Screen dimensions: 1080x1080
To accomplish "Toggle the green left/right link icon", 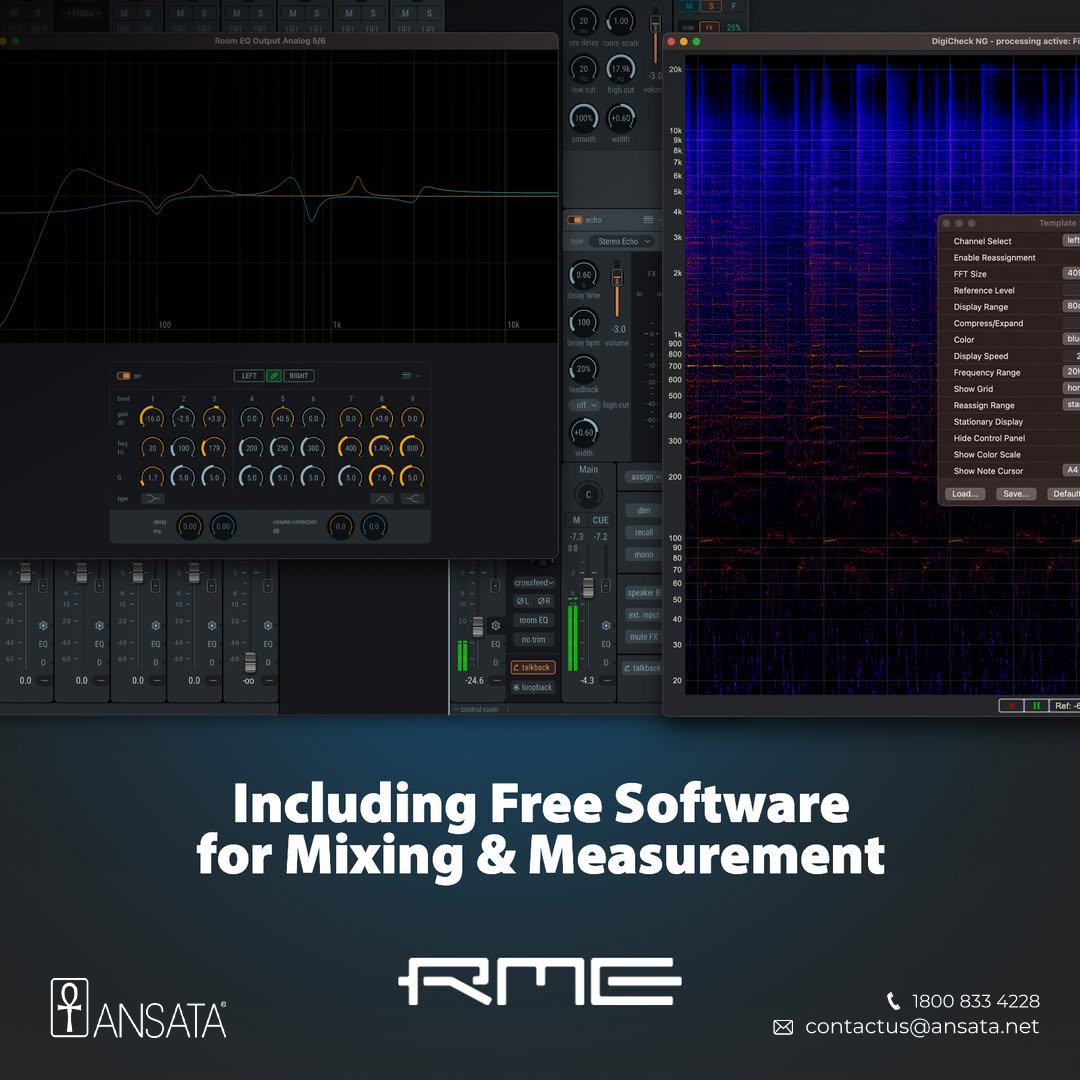I will pyautogui.click(x=273, y=376).
